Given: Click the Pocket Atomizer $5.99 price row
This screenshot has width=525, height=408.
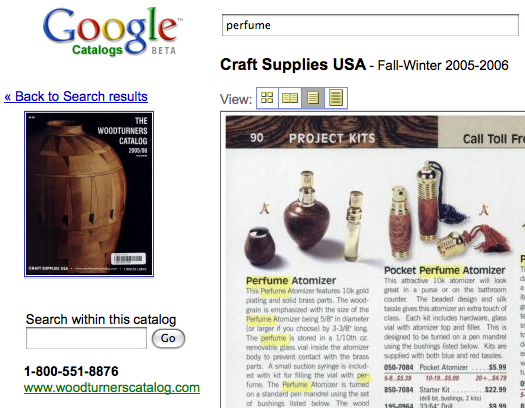Looking at the screenshot, I should point(445,368).
